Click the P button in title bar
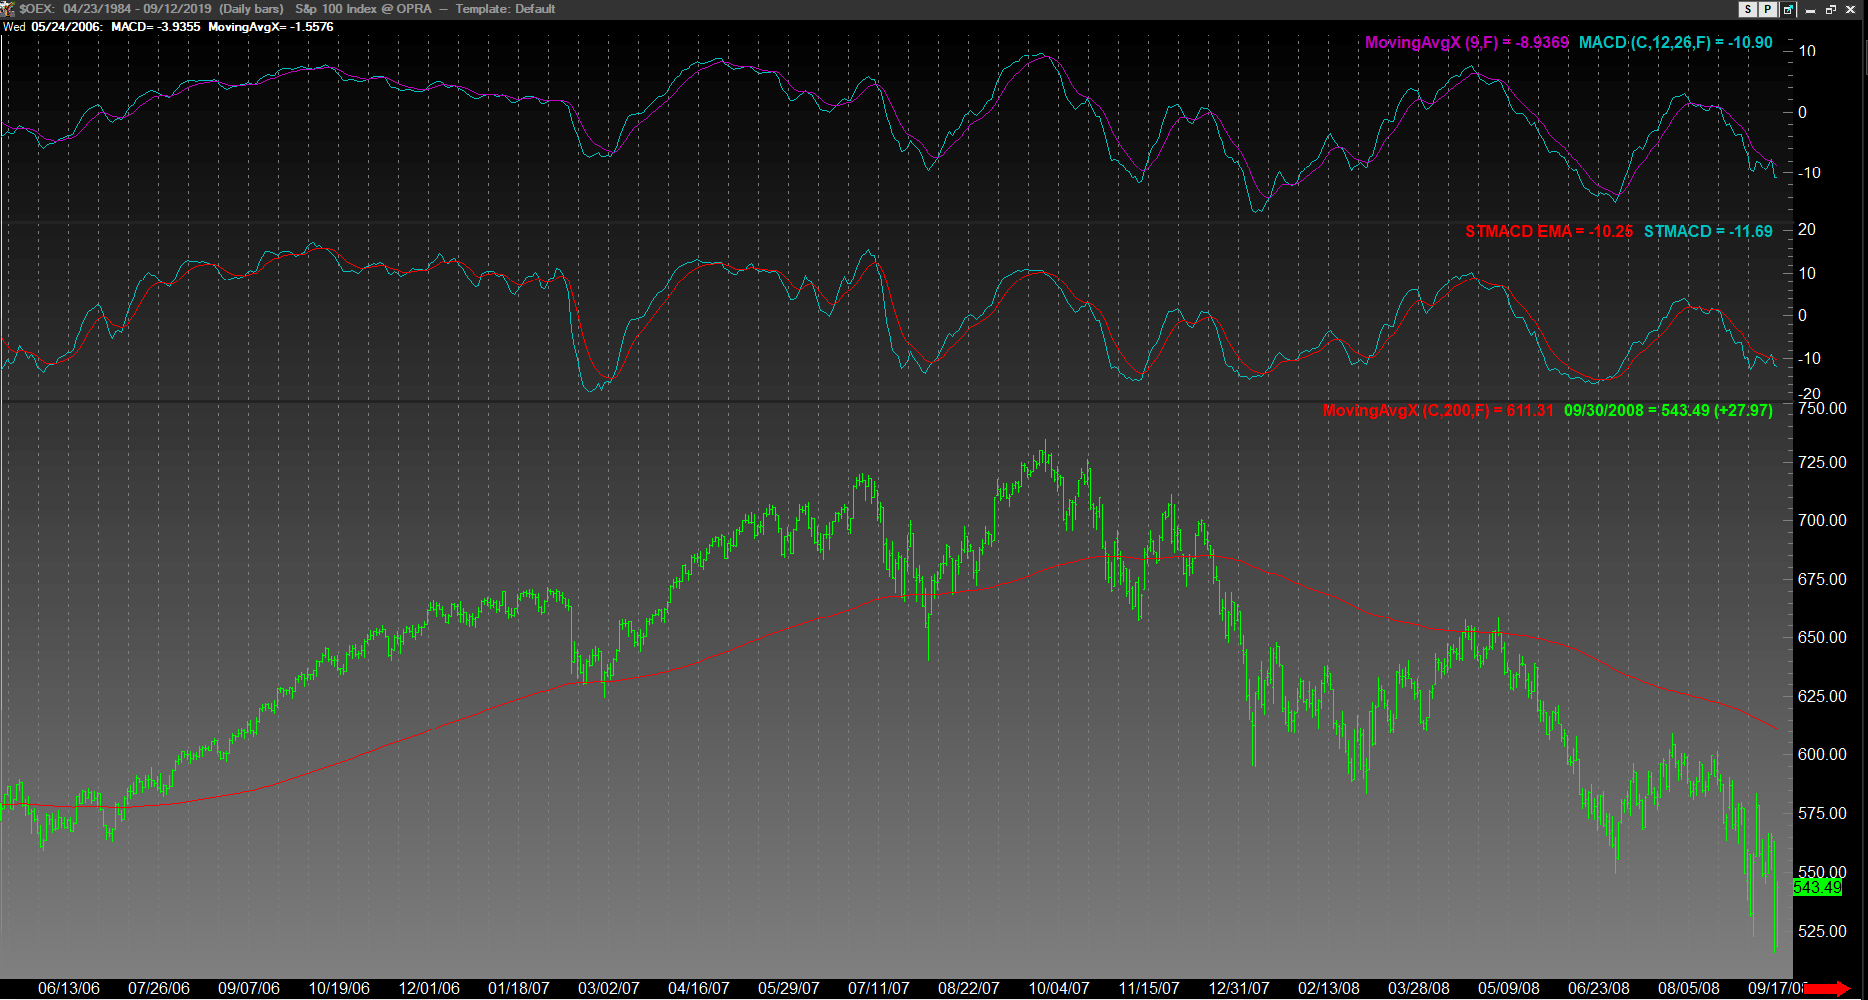Screen dimensions: 1868x1000 click(1767, 9)
